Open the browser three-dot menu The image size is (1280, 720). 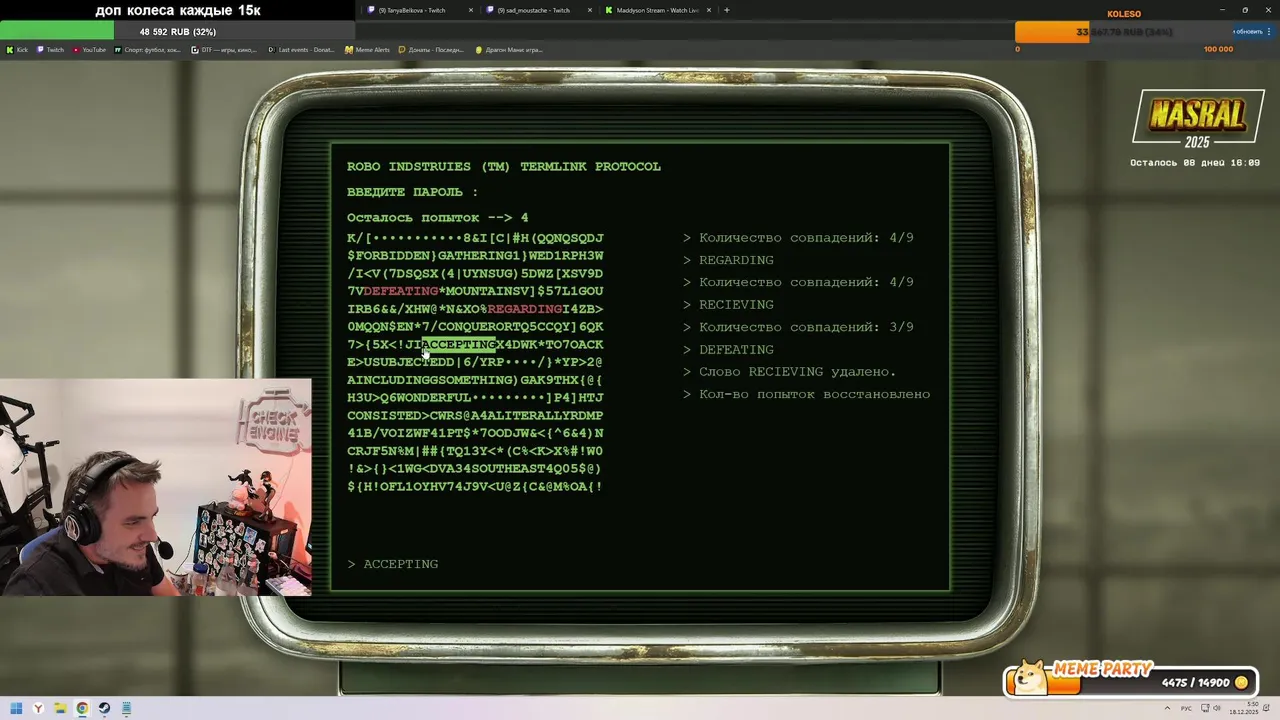pyautogui.click(x=1271, y=32)
